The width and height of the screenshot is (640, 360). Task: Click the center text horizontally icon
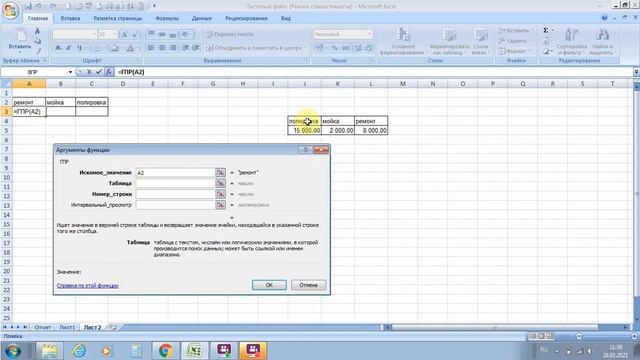pyautogui.click(x=162, y=48)
